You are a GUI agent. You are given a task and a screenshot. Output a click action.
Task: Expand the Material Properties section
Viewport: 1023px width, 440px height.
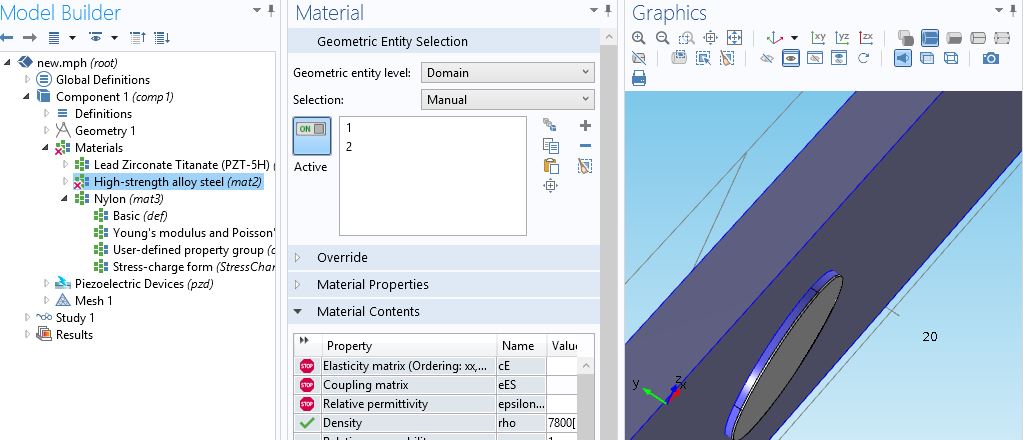372,285
